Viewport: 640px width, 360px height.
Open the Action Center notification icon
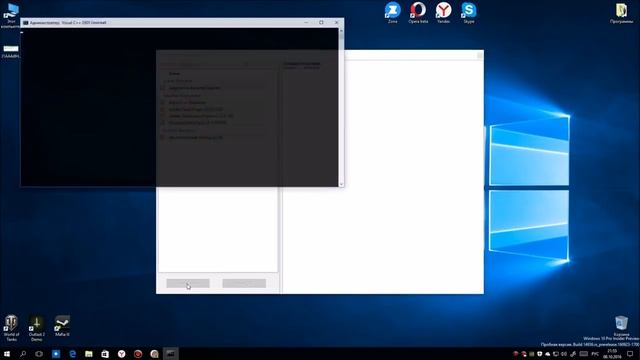[630, 354]
